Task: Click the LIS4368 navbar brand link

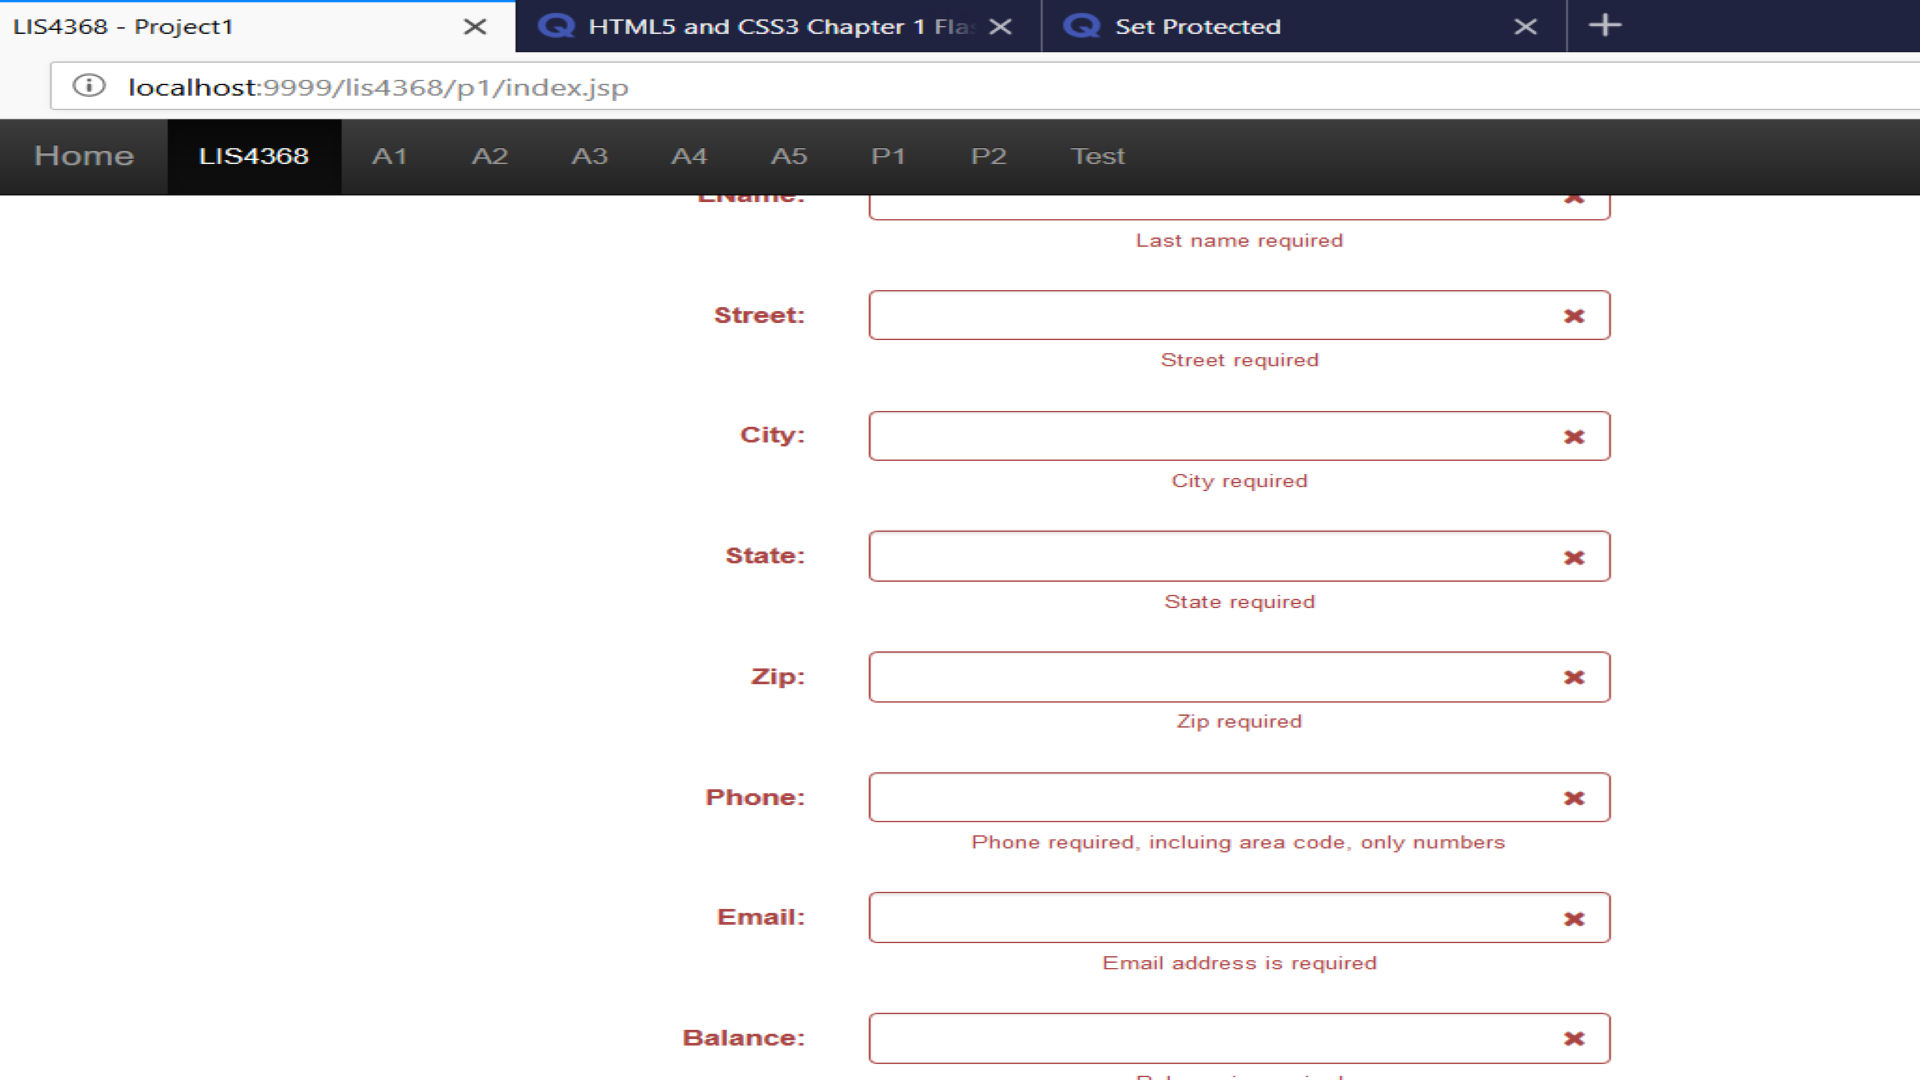Action: click(x=254, y=156)
